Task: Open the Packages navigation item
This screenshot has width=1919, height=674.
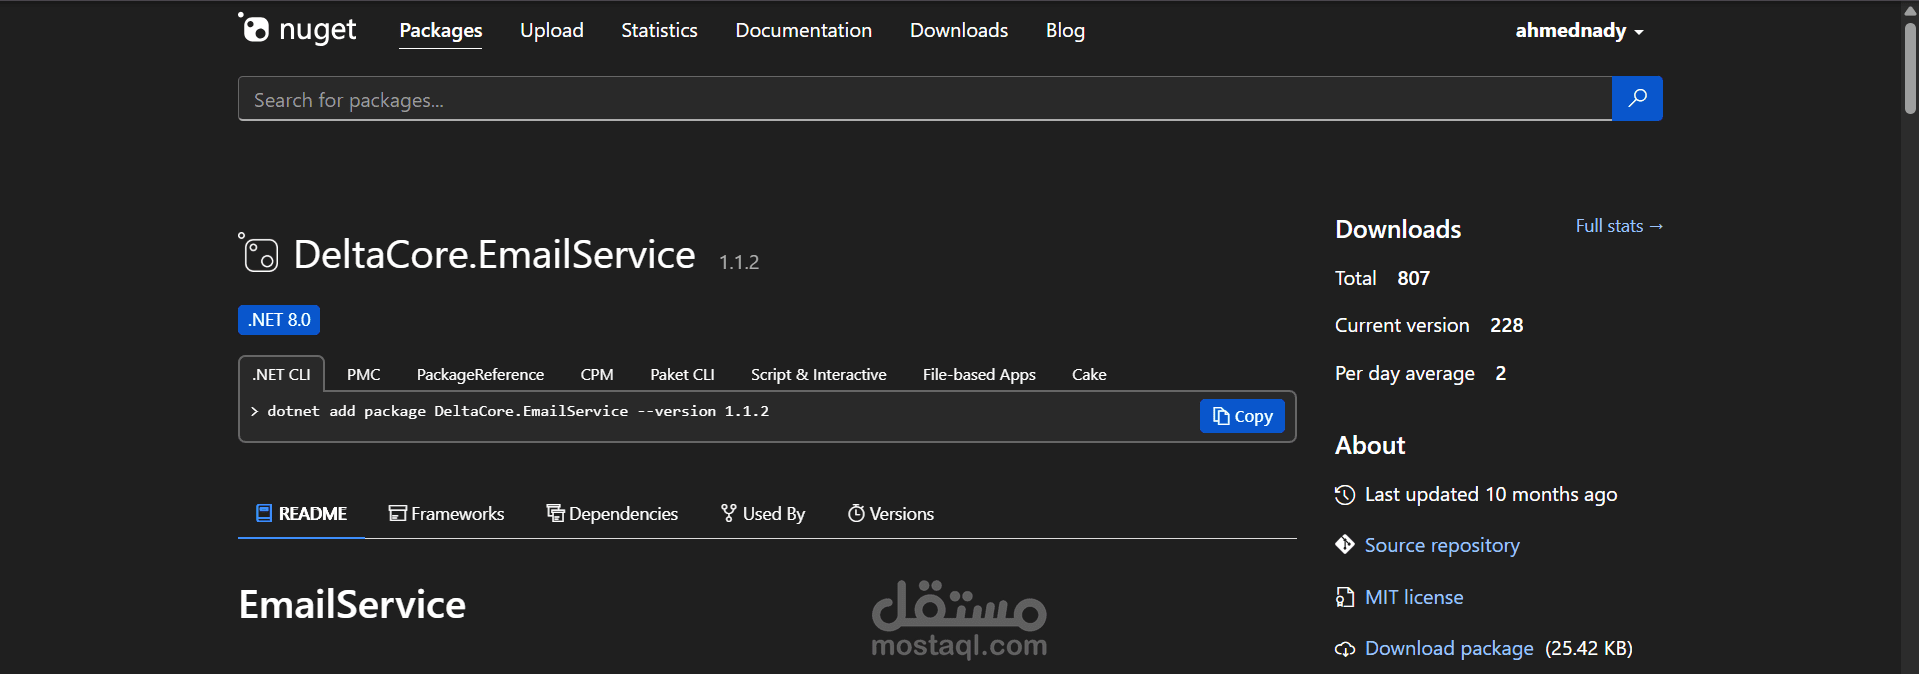Action: (x=441, y=30)
